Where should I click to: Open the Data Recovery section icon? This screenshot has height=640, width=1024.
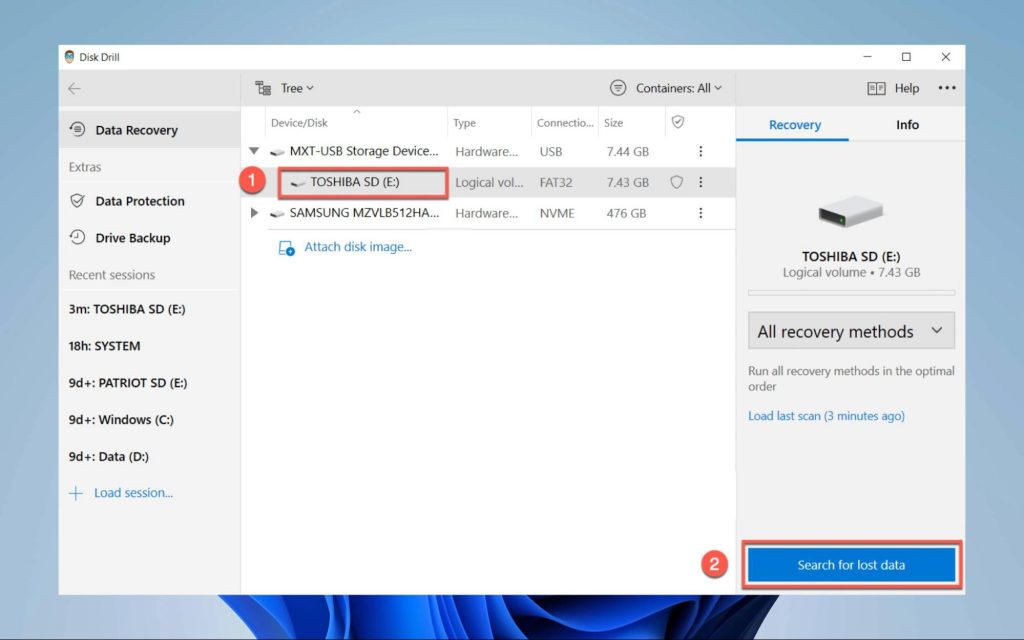pos(78,129)
